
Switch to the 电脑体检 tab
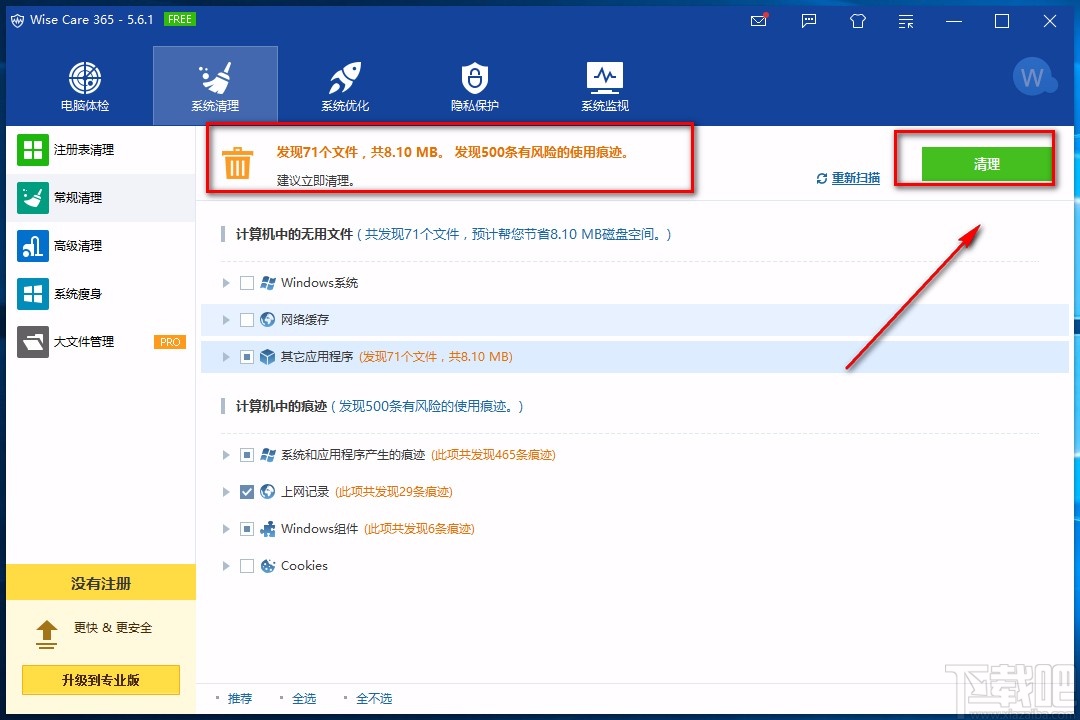coord(85,86)
